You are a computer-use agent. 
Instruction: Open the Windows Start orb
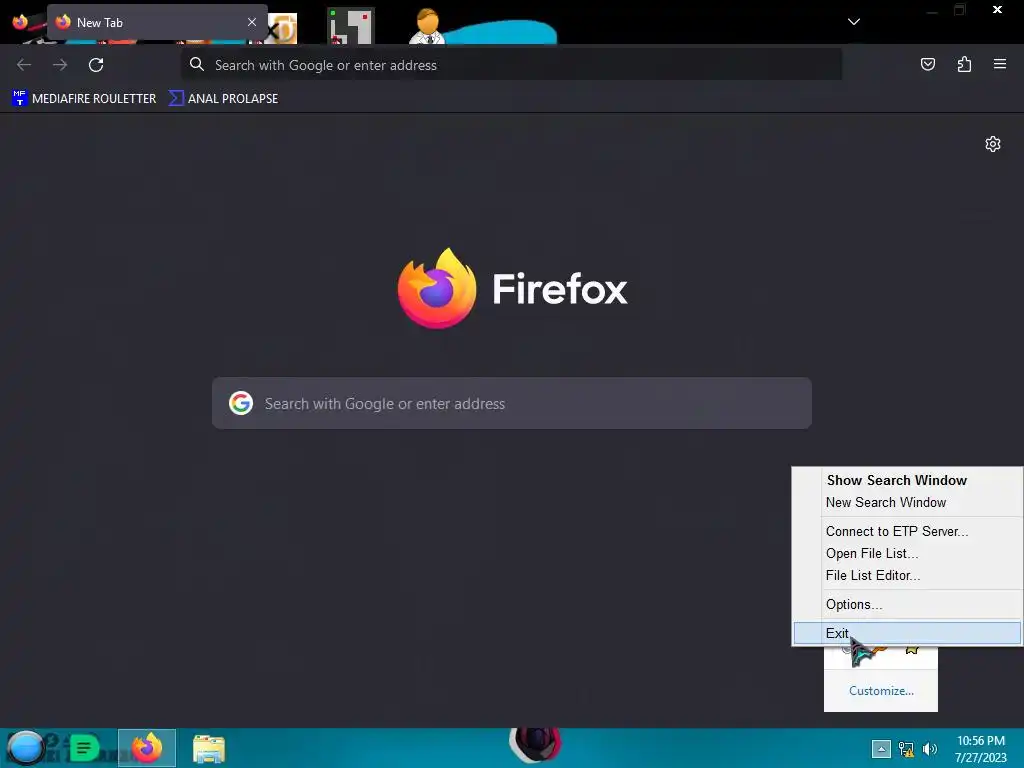point(25,748)
